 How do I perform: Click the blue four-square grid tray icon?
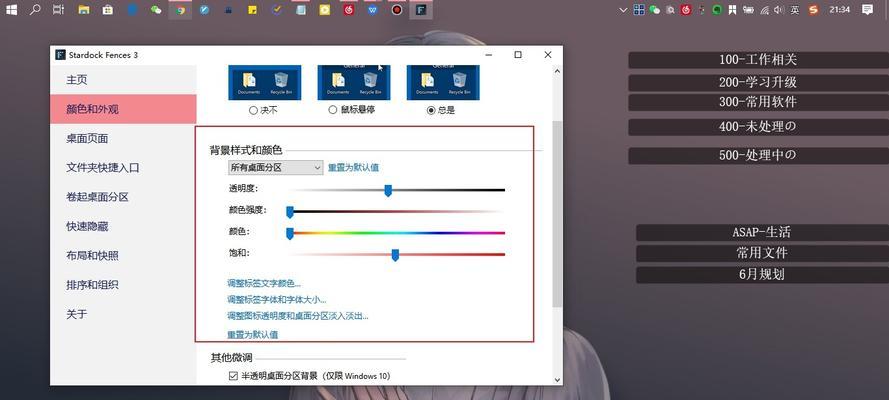coord(639,10)
